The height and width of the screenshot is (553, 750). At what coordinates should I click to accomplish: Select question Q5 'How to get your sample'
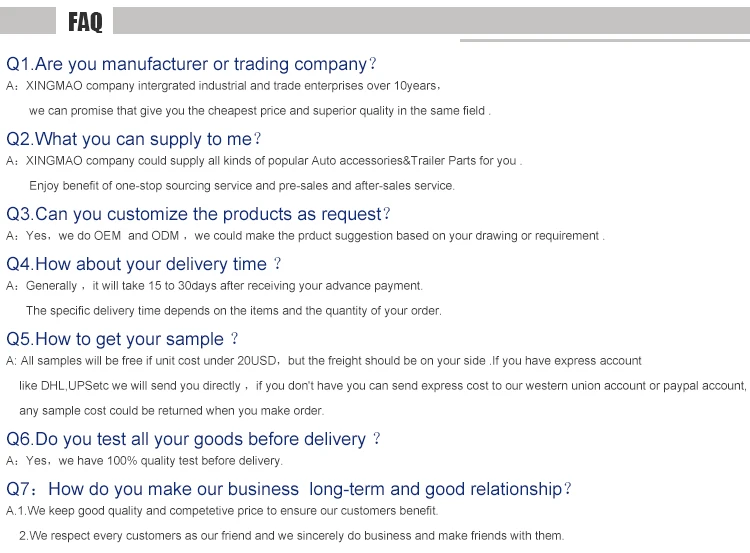pyautogui.click(x=122, y=339)
